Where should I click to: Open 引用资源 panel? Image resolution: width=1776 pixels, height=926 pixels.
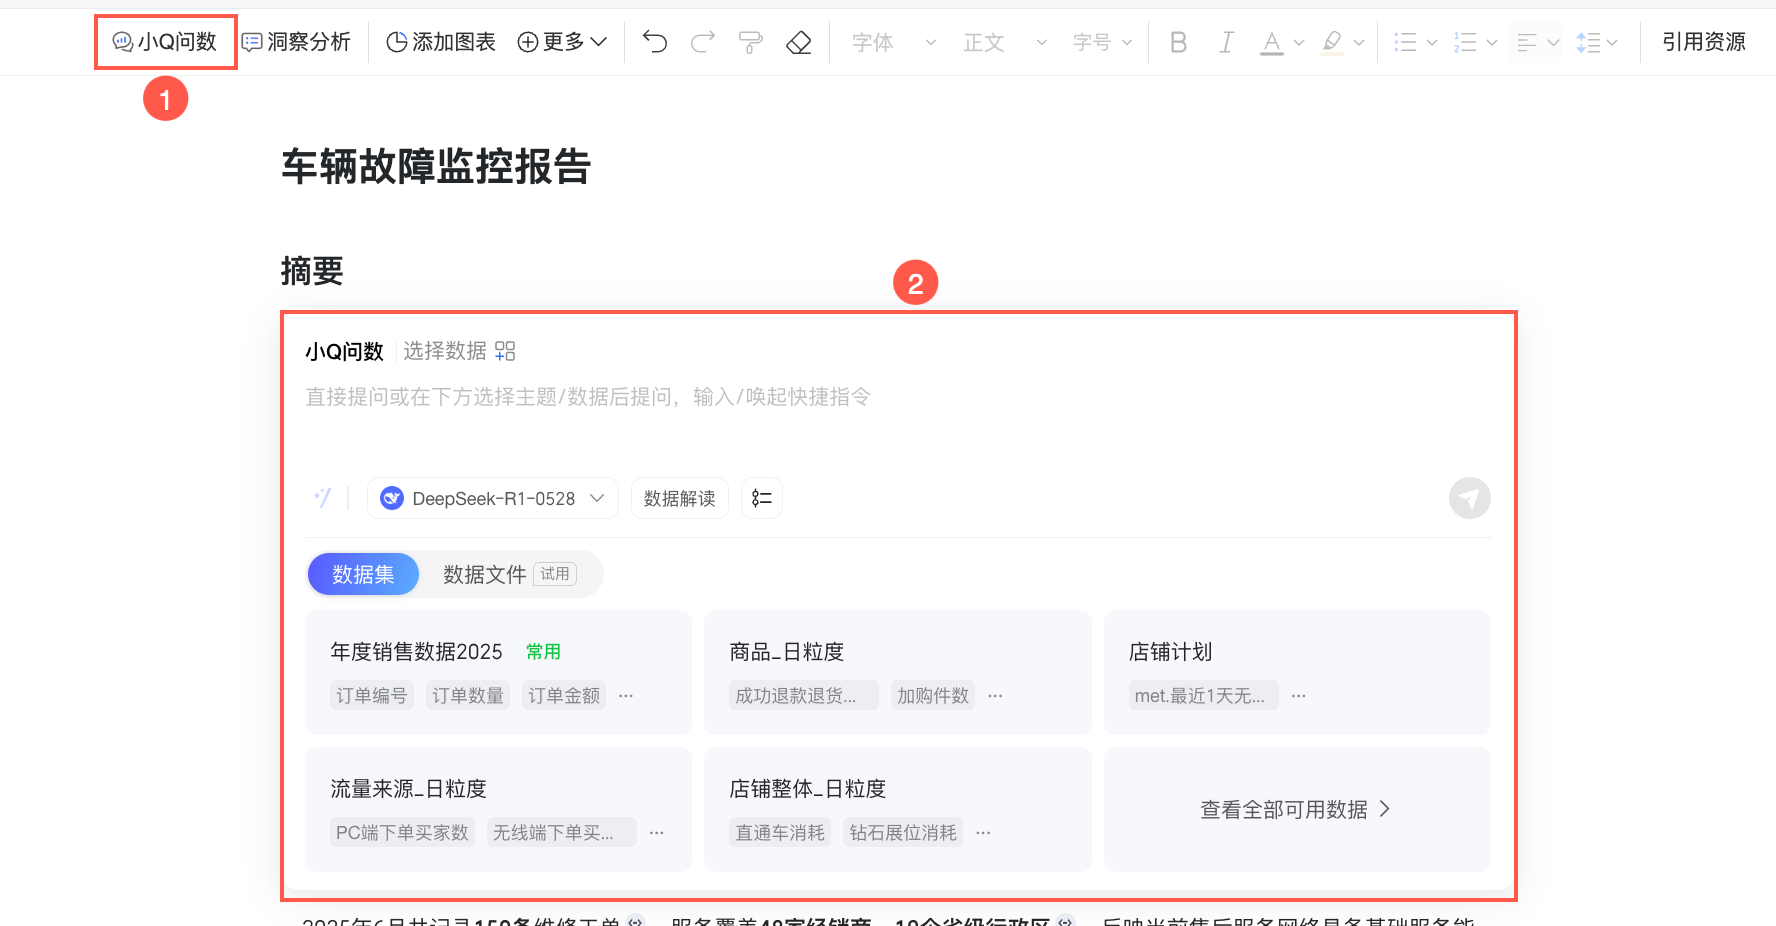(1704, 42)
